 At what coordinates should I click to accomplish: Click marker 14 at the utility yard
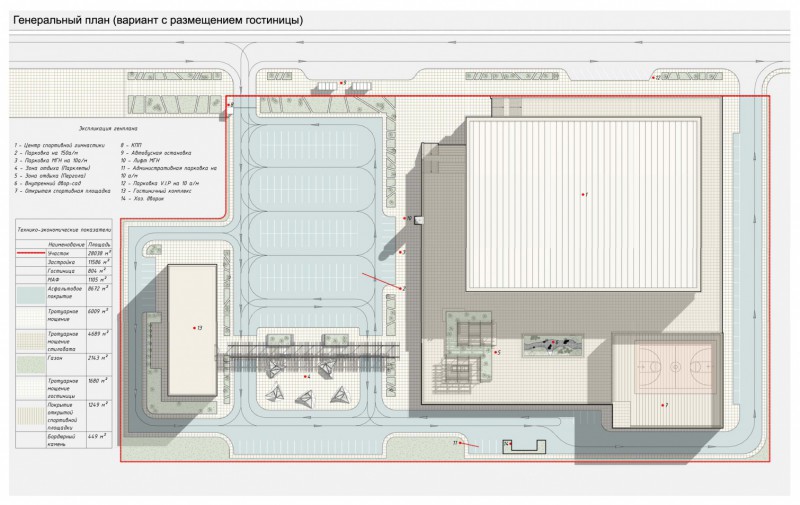point(507,443)
